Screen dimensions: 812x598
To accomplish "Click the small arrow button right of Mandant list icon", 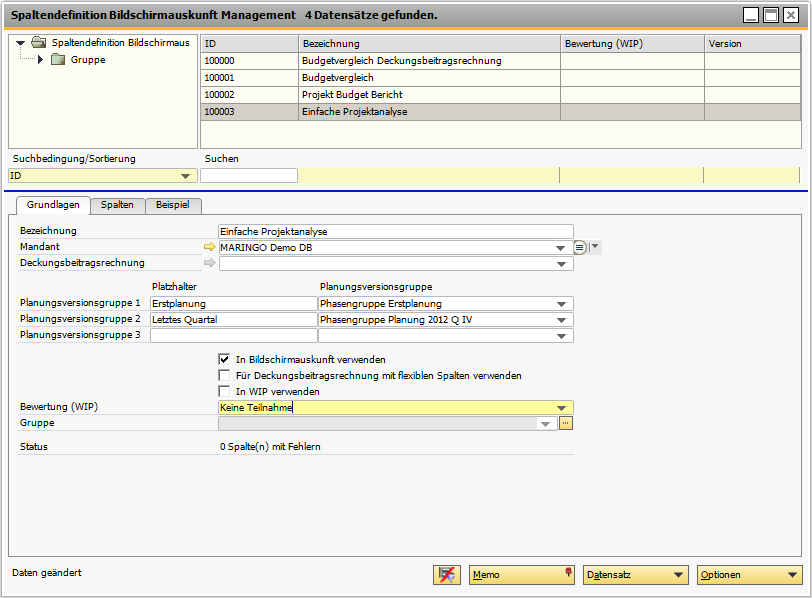I will click(595, 248).
